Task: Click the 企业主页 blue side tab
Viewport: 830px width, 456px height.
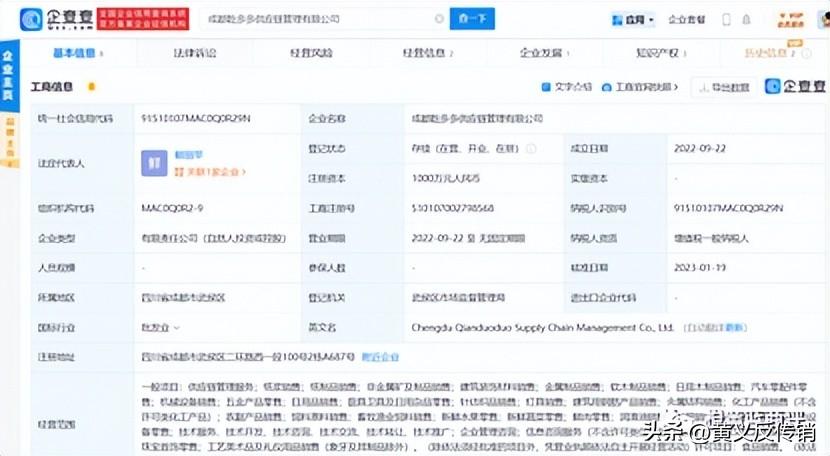Action: click(9, 75)
